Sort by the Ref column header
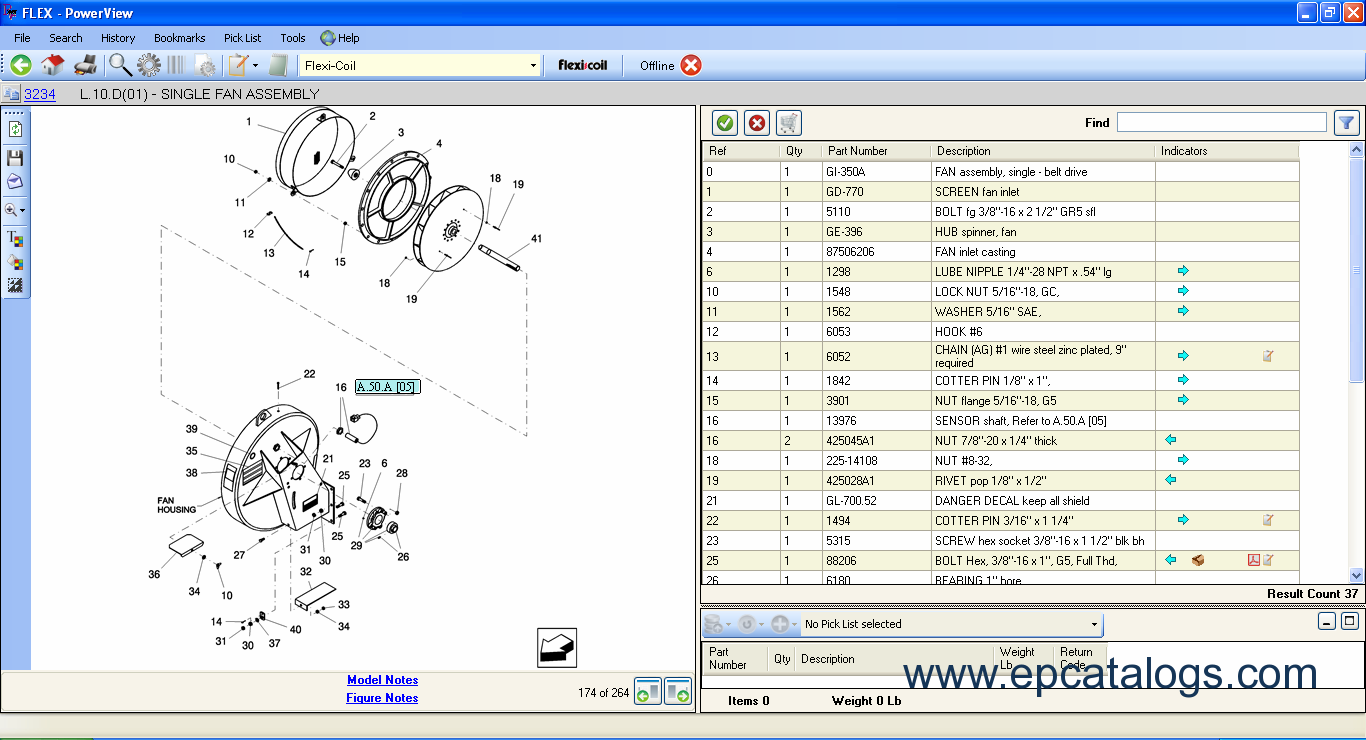1366x740 pixels. pos(741,151)
